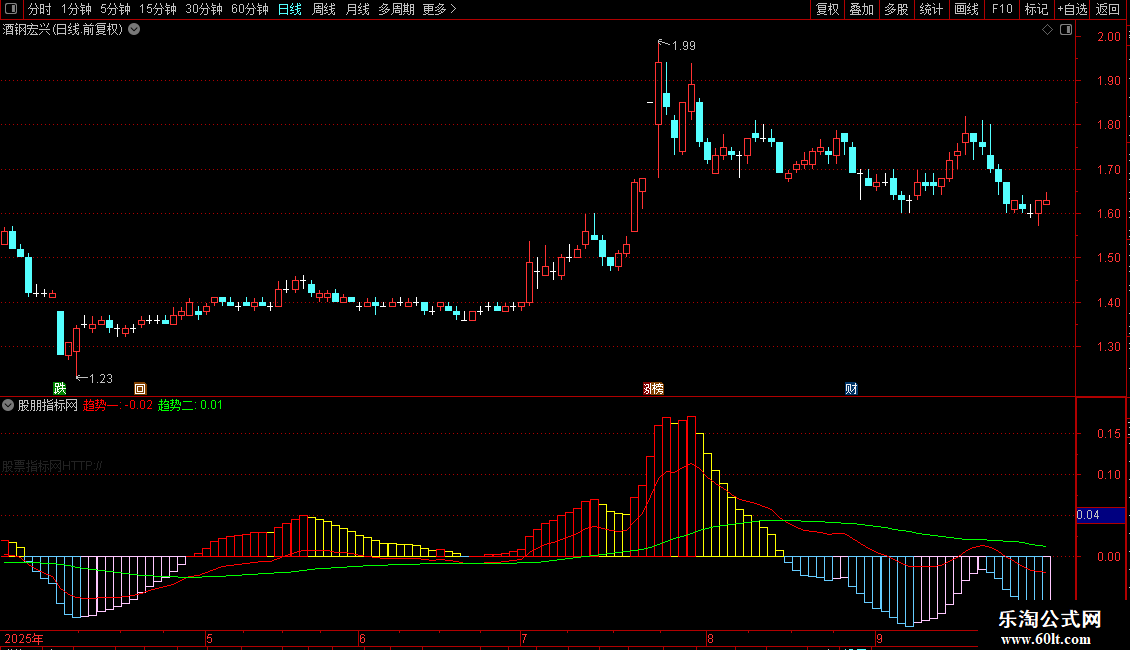Click the 0.10 indicator axis label
Viewport: 1130px width, 650px height.
point(1108,475)
